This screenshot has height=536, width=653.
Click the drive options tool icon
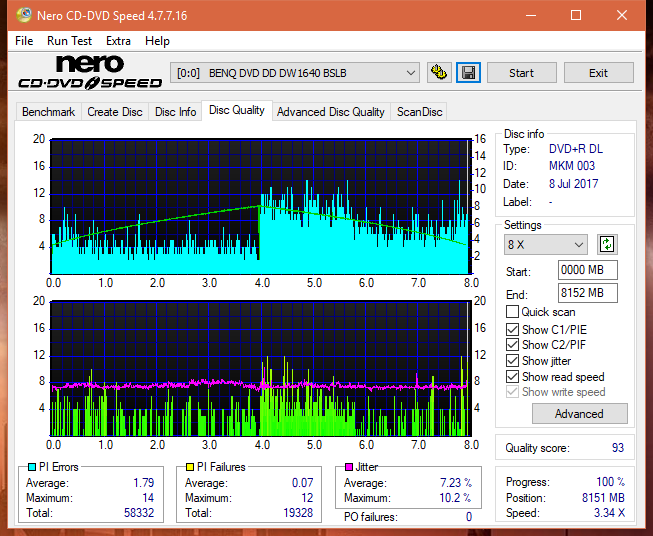439,73
